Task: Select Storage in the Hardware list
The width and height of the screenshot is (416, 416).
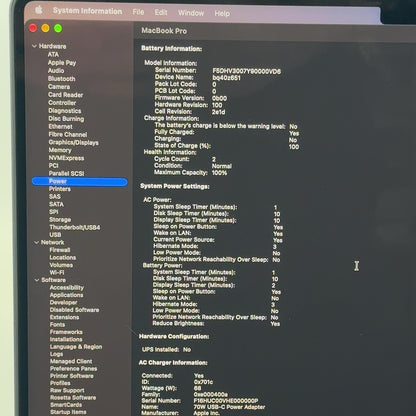Action: coord(60,220)
